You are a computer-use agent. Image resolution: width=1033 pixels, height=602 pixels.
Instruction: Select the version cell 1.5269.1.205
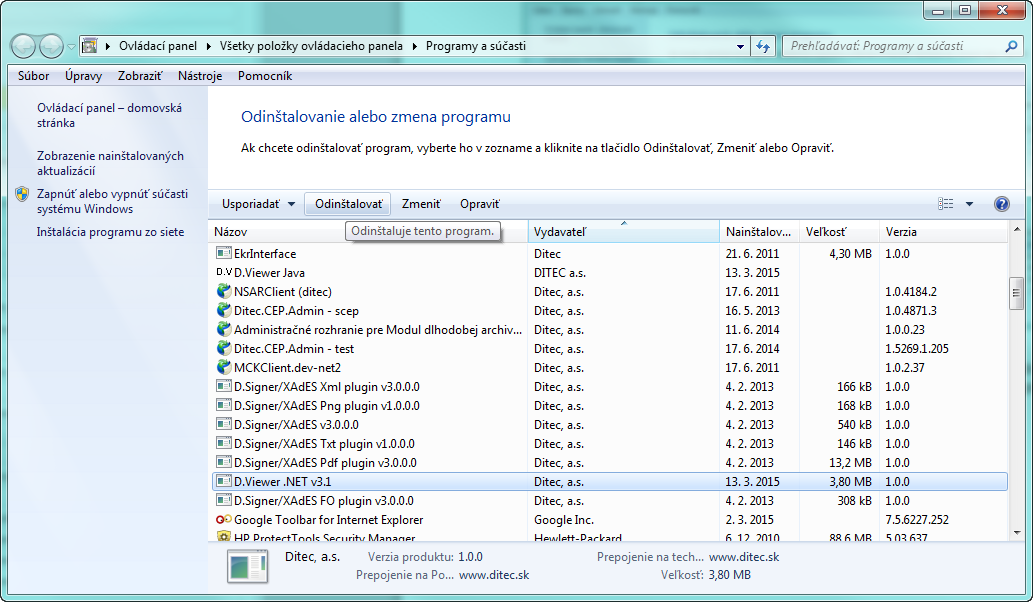pos(917,348)
